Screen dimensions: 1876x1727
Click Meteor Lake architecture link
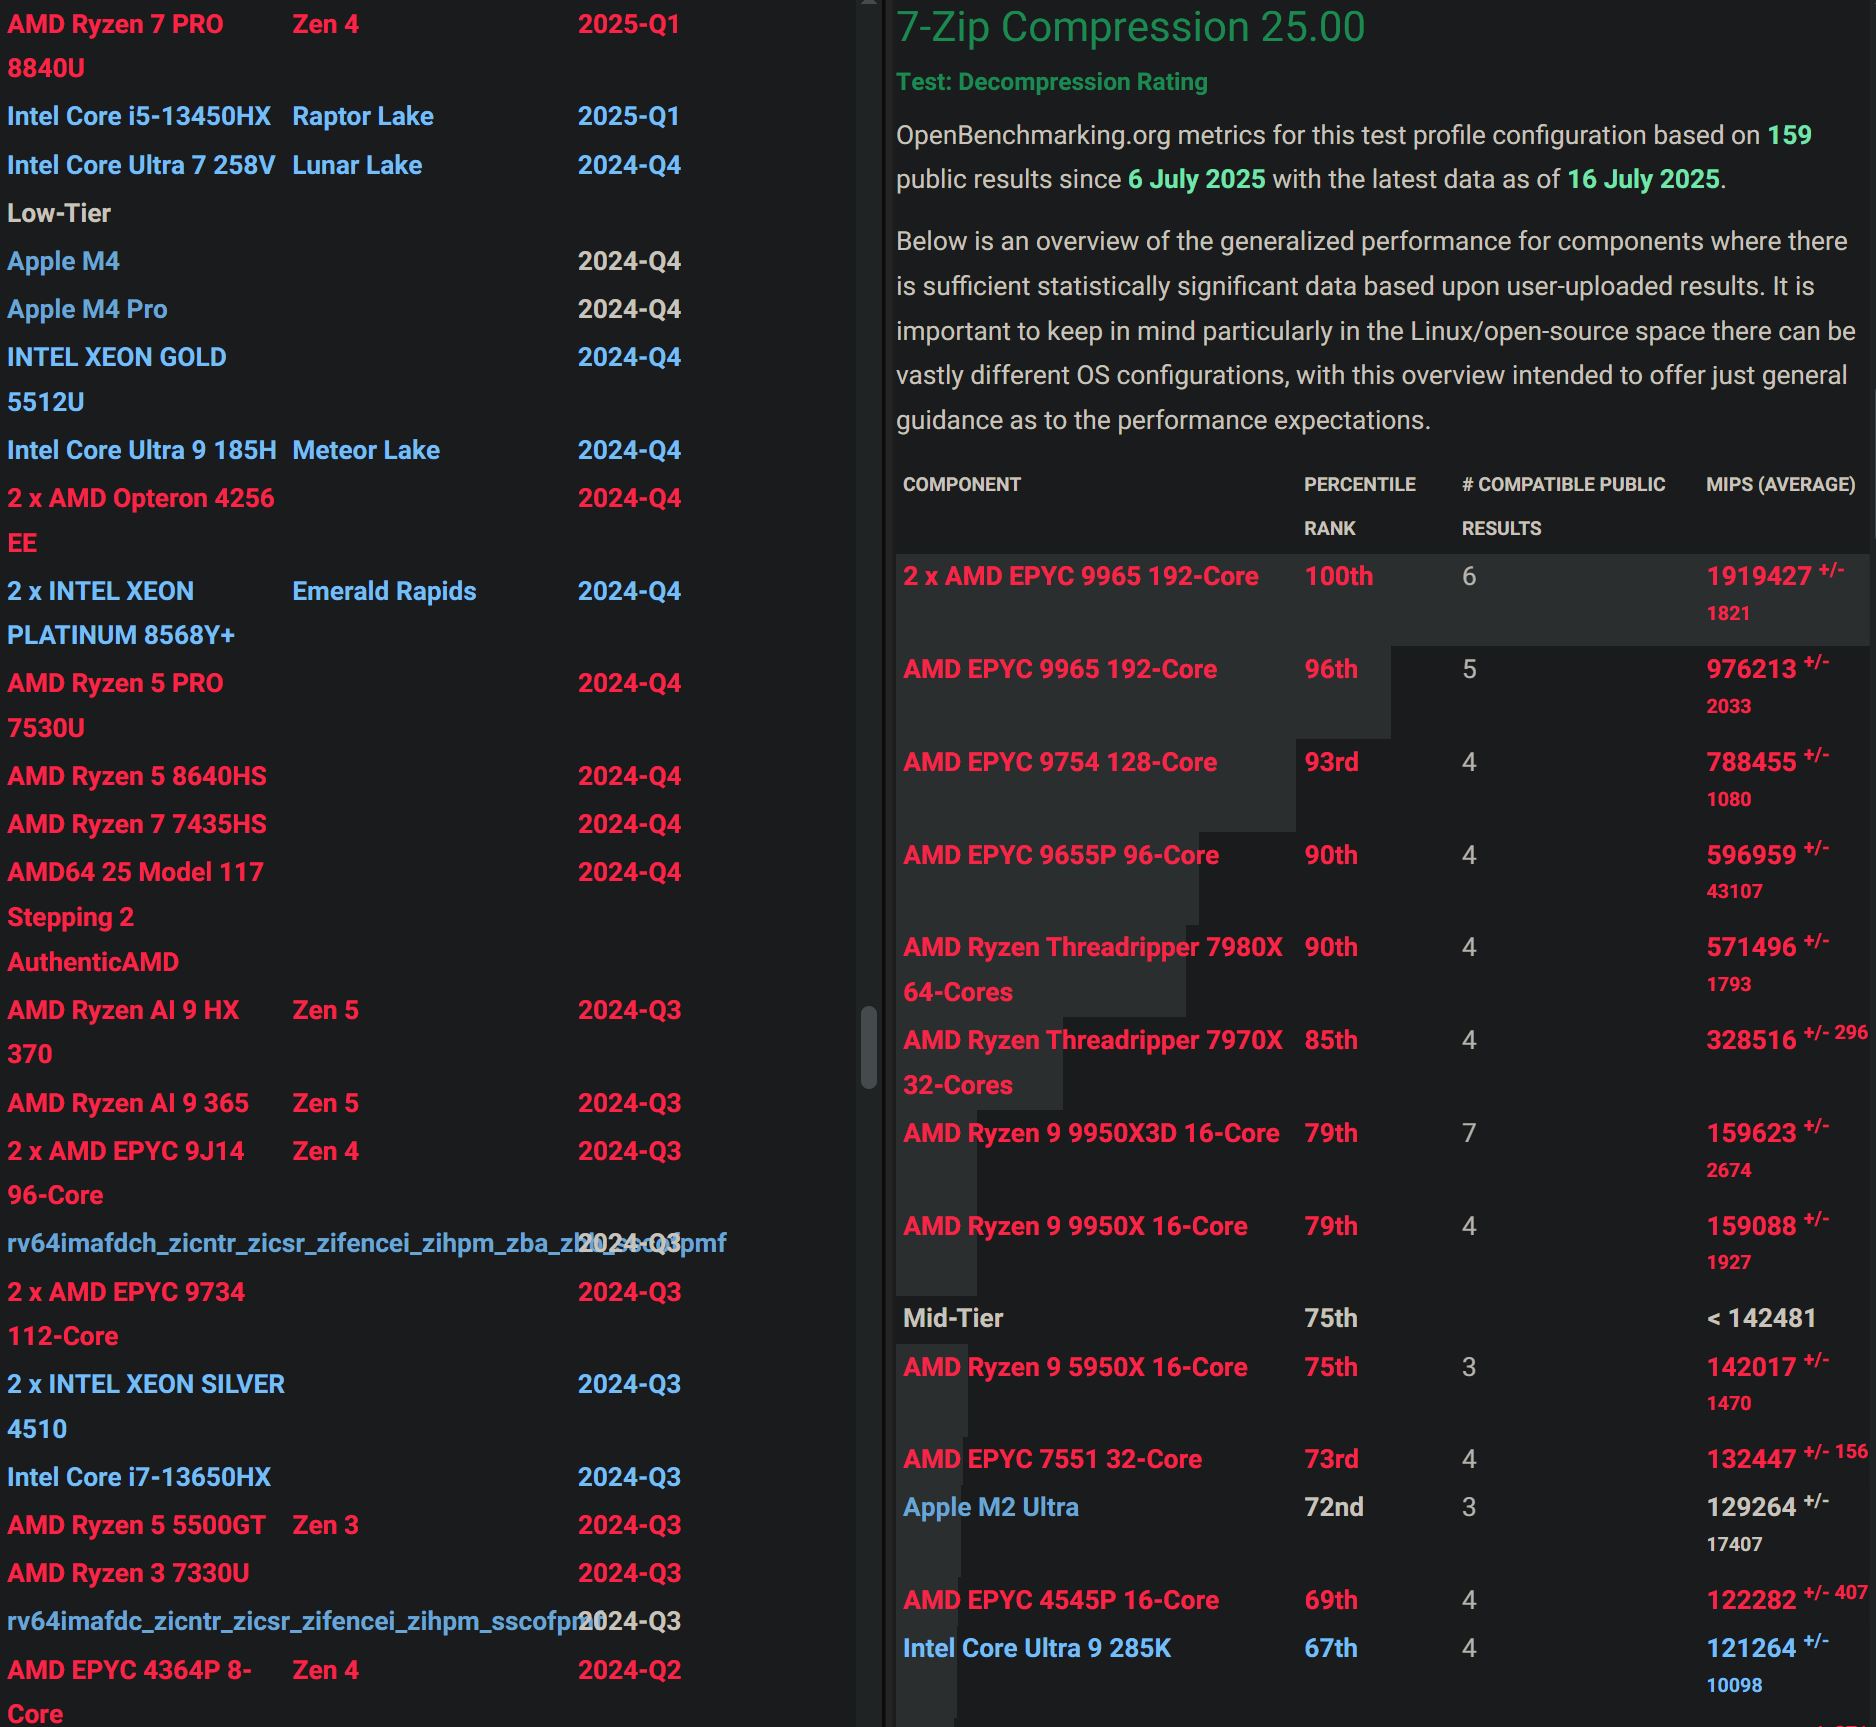pos(366,450)
